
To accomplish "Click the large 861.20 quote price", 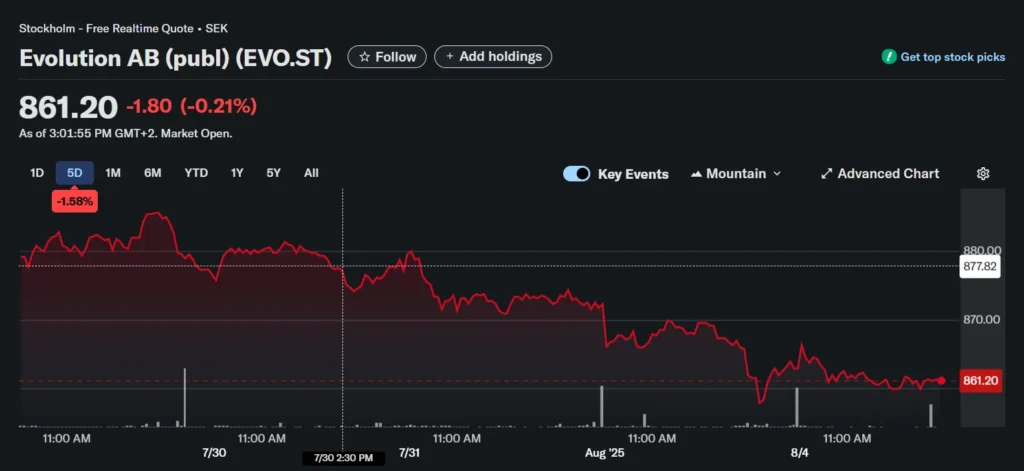I will tap(68, 107).
